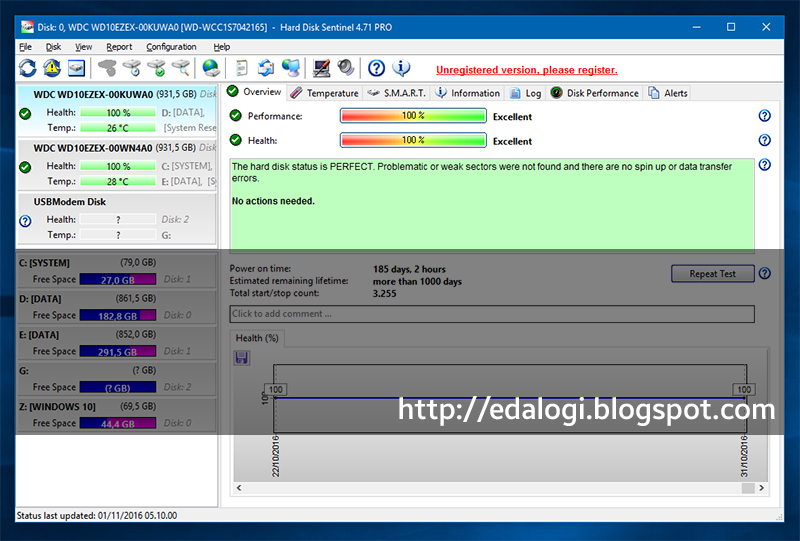Click the Click to add comment field
800x541 pixels.
pyautogui.click(x=492, y=314)
